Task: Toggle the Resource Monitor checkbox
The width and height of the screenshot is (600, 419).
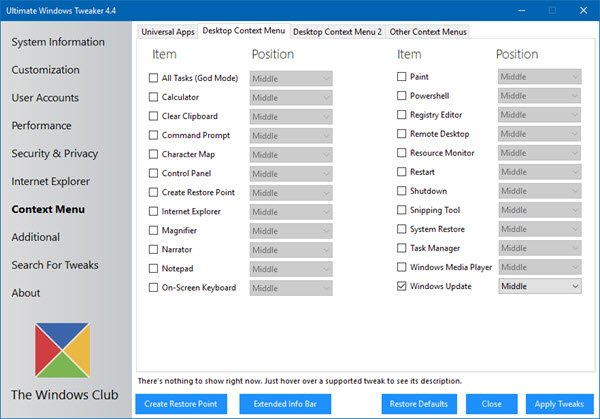Action: (x=401, y=153)
